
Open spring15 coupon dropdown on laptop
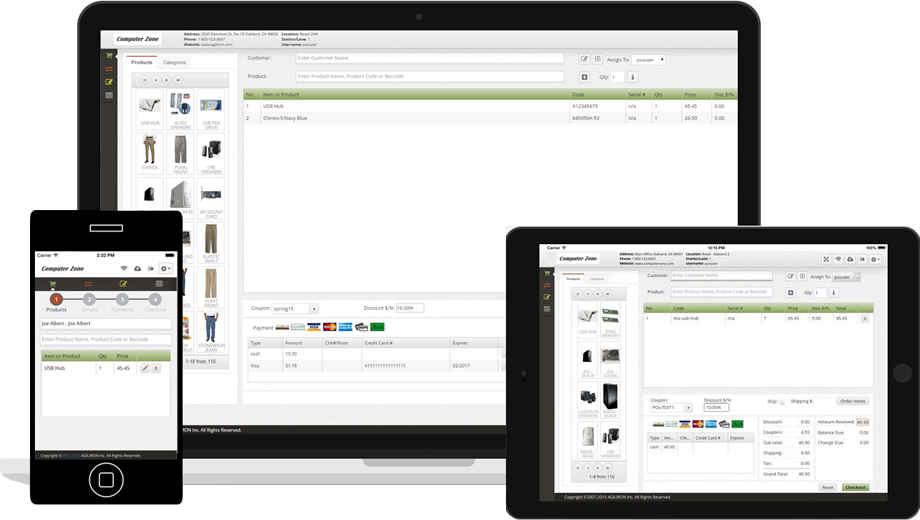[295, 309]
